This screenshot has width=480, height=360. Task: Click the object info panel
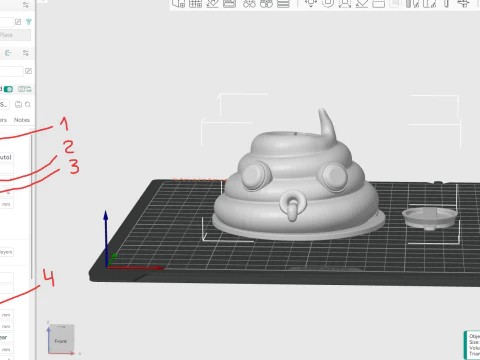tap(472, 345)
